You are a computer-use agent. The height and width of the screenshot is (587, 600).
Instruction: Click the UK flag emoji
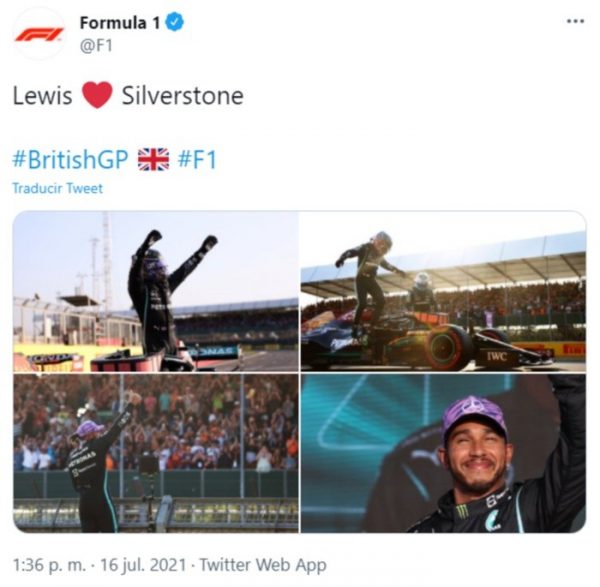click(153, 159)
